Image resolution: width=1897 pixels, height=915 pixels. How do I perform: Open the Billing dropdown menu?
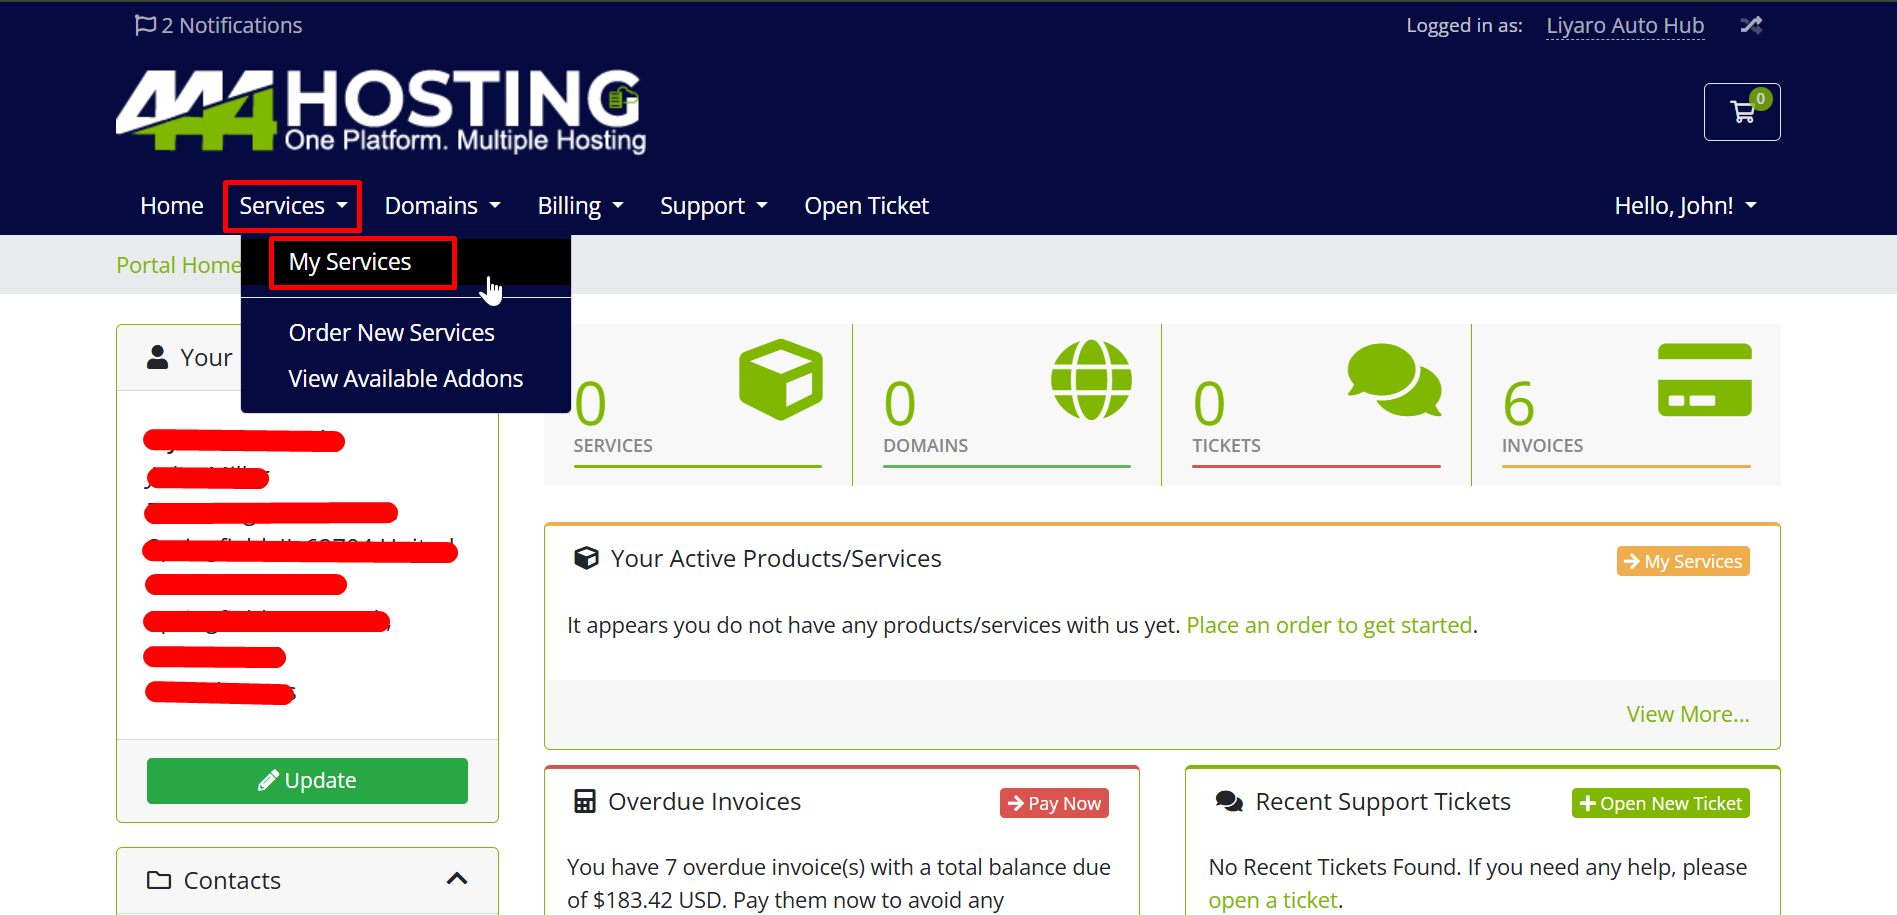pyautogui.click(x=580, y=206)
